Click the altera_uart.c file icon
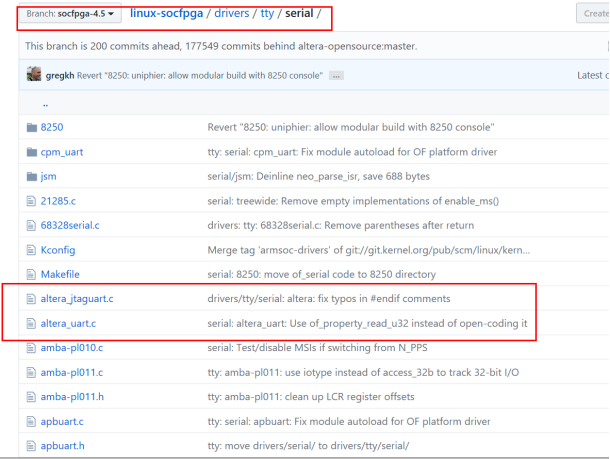This screenshot has width=610, height=459. [31, 323]
